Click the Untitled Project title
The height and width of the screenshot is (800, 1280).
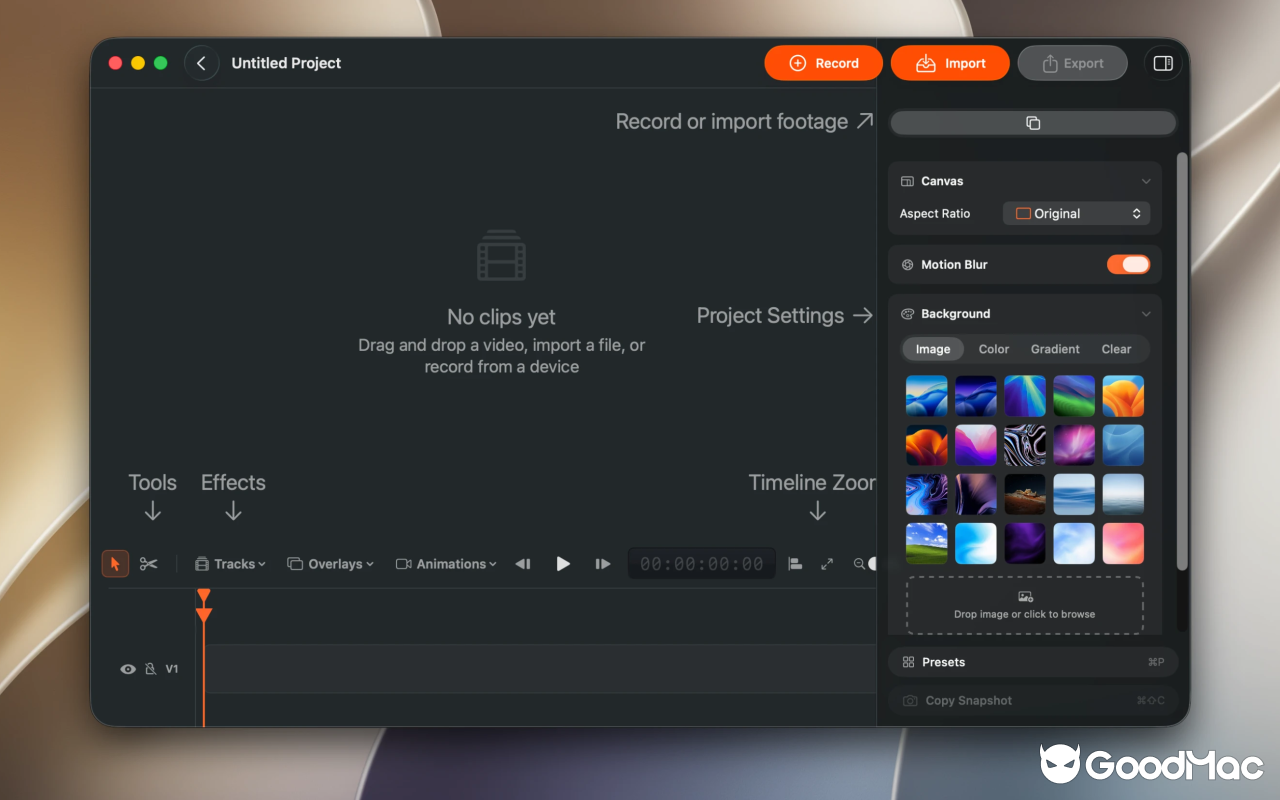(286, 63)
